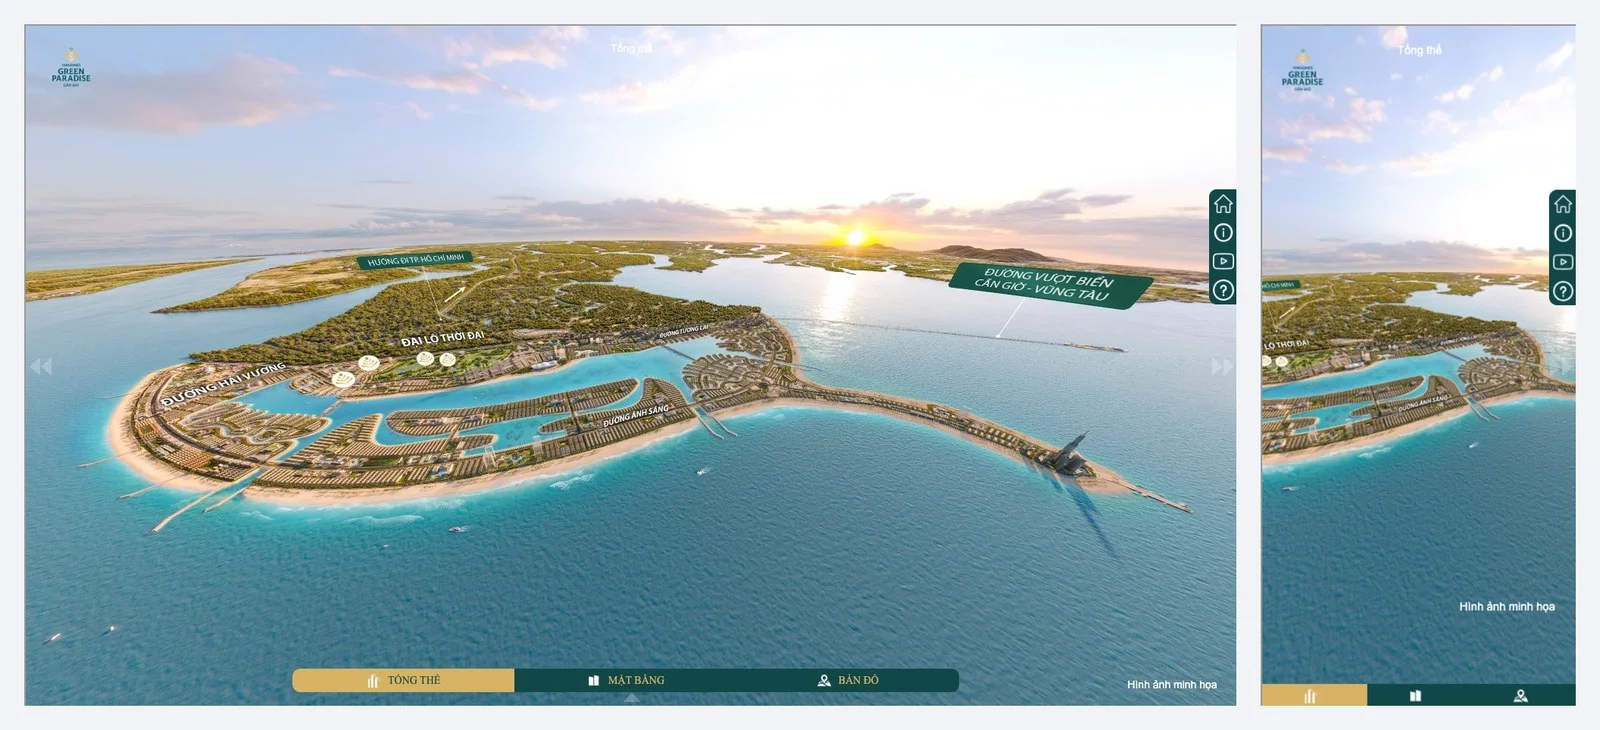Click the help question-mark icon in the wide view
Screen dimensions: 1600x730
coord(1222,291)
